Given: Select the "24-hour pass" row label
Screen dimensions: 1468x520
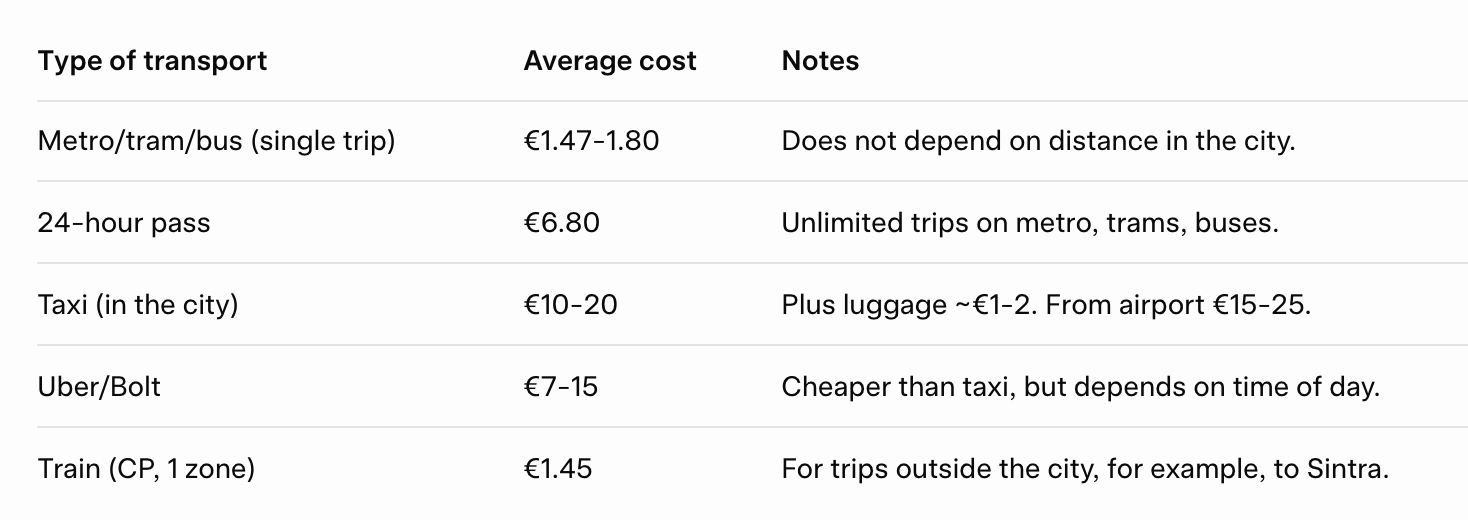Looking at the screenshot, I should pos(124,223).
